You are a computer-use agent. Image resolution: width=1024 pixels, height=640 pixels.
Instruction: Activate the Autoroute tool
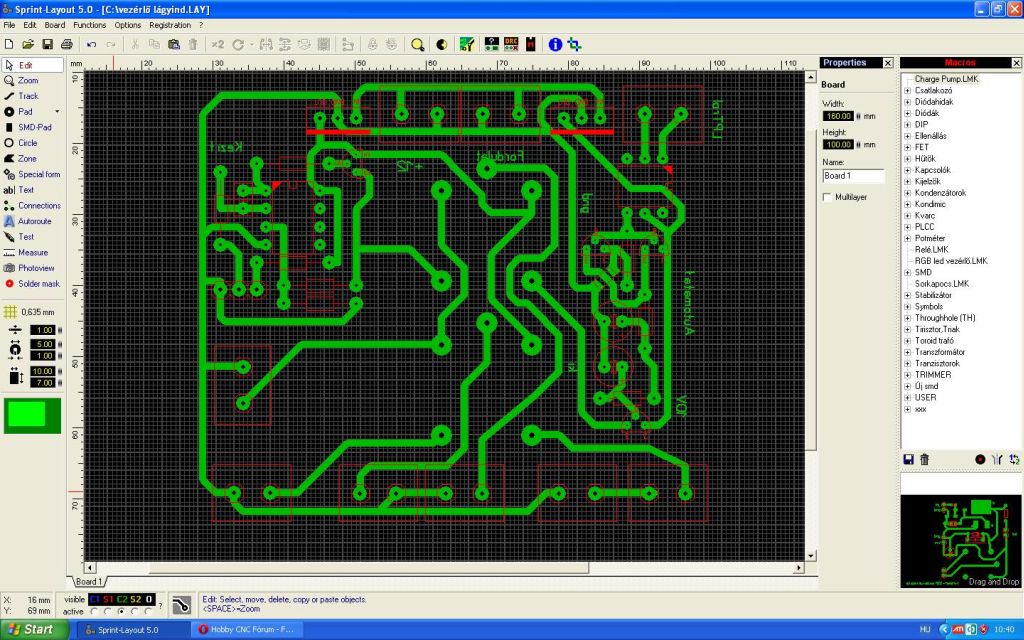(x=38, y=221)
